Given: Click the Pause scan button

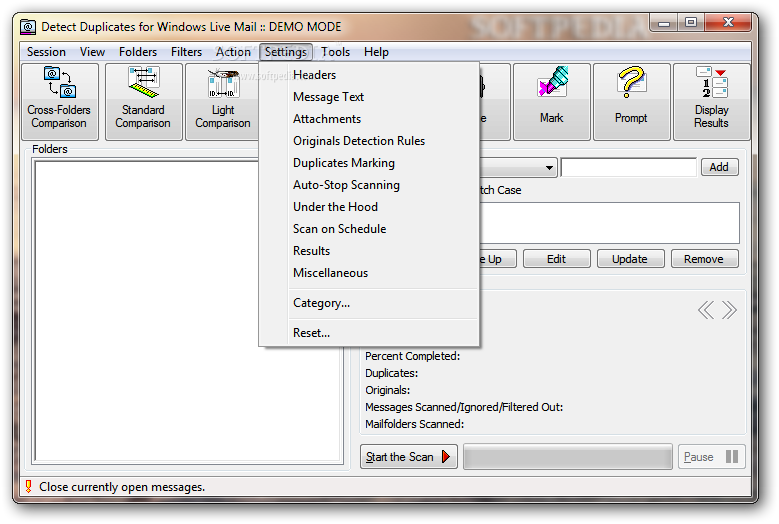Looking at the screenshot, I should coord(711,456).
